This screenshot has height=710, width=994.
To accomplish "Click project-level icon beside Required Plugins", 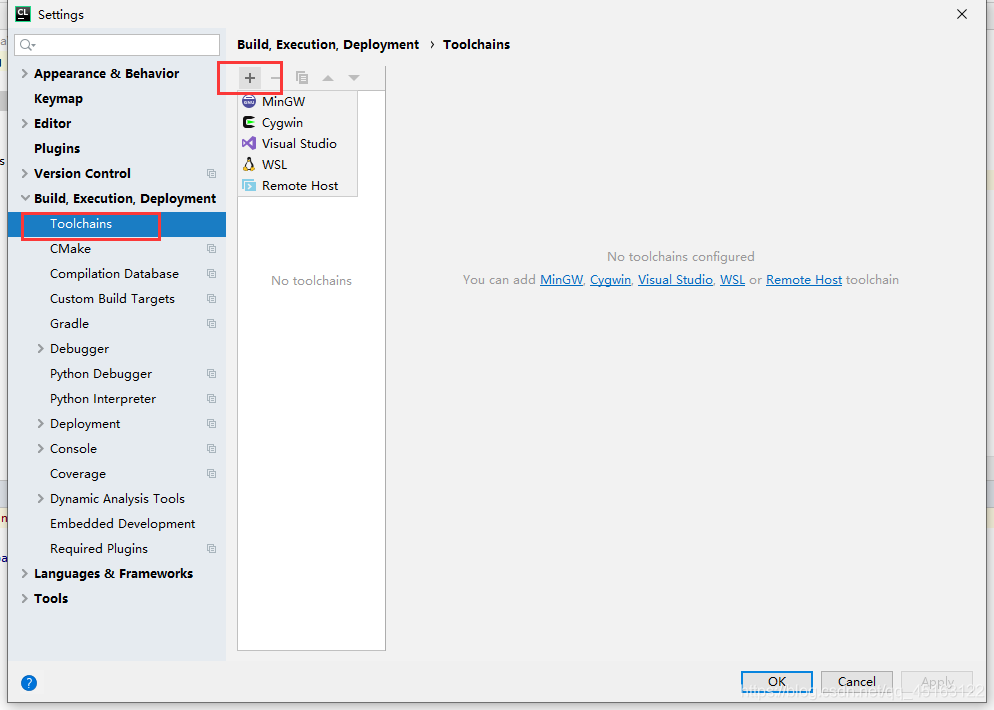I will coord(212,548).
